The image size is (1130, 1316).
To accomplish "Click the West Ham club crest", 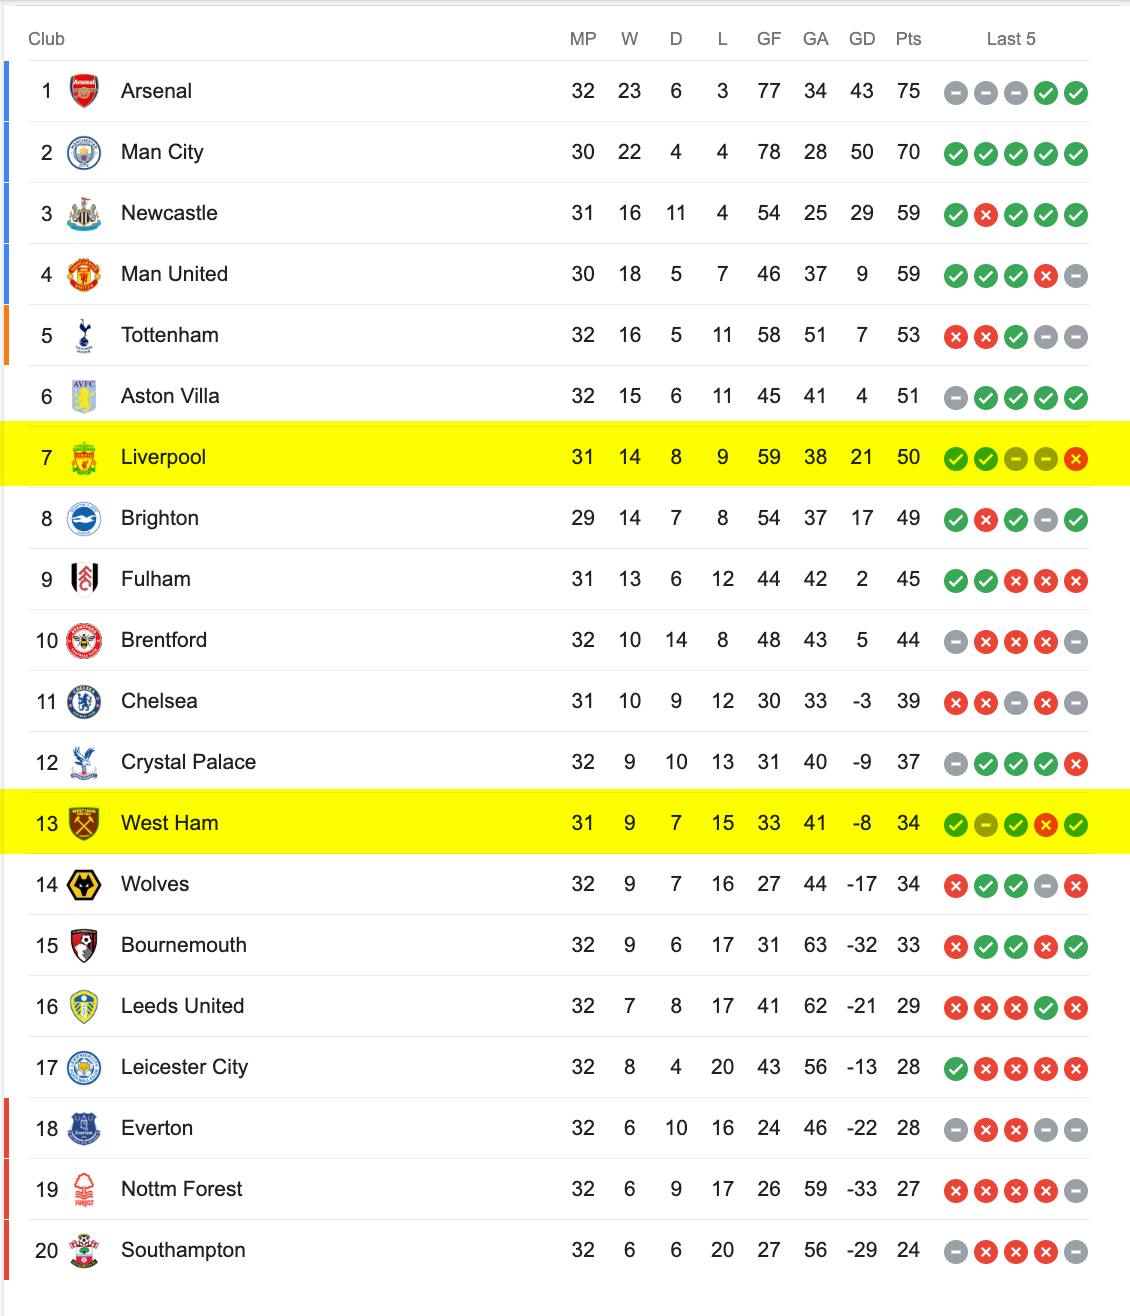I will (x=84, y=823).
